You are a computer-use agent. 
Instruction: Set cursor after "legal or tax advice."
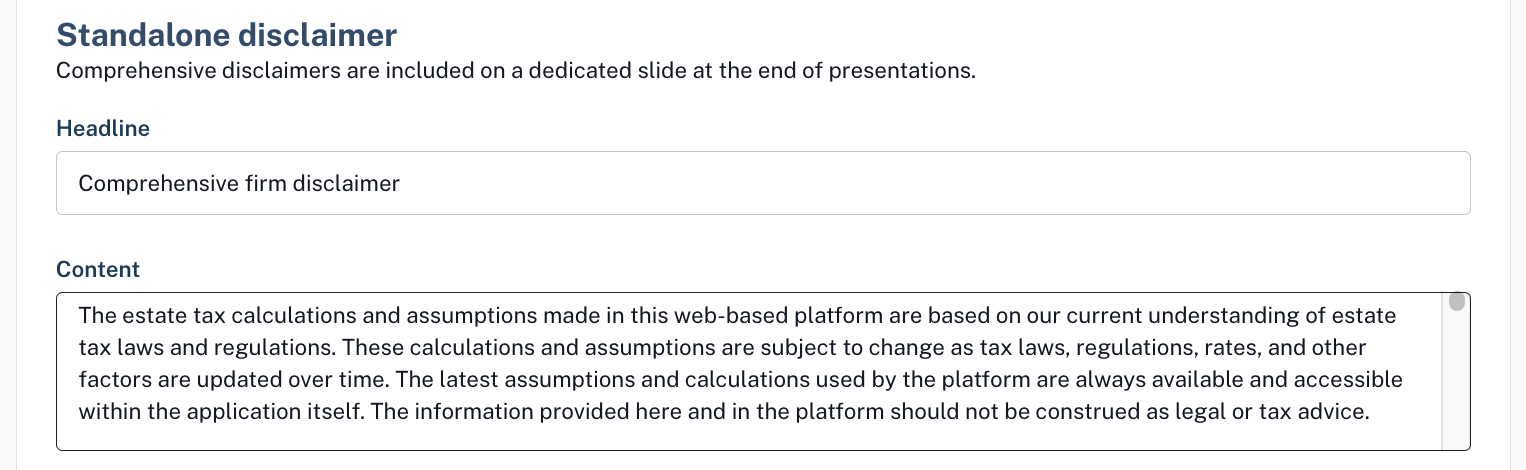pos(1369,412)
